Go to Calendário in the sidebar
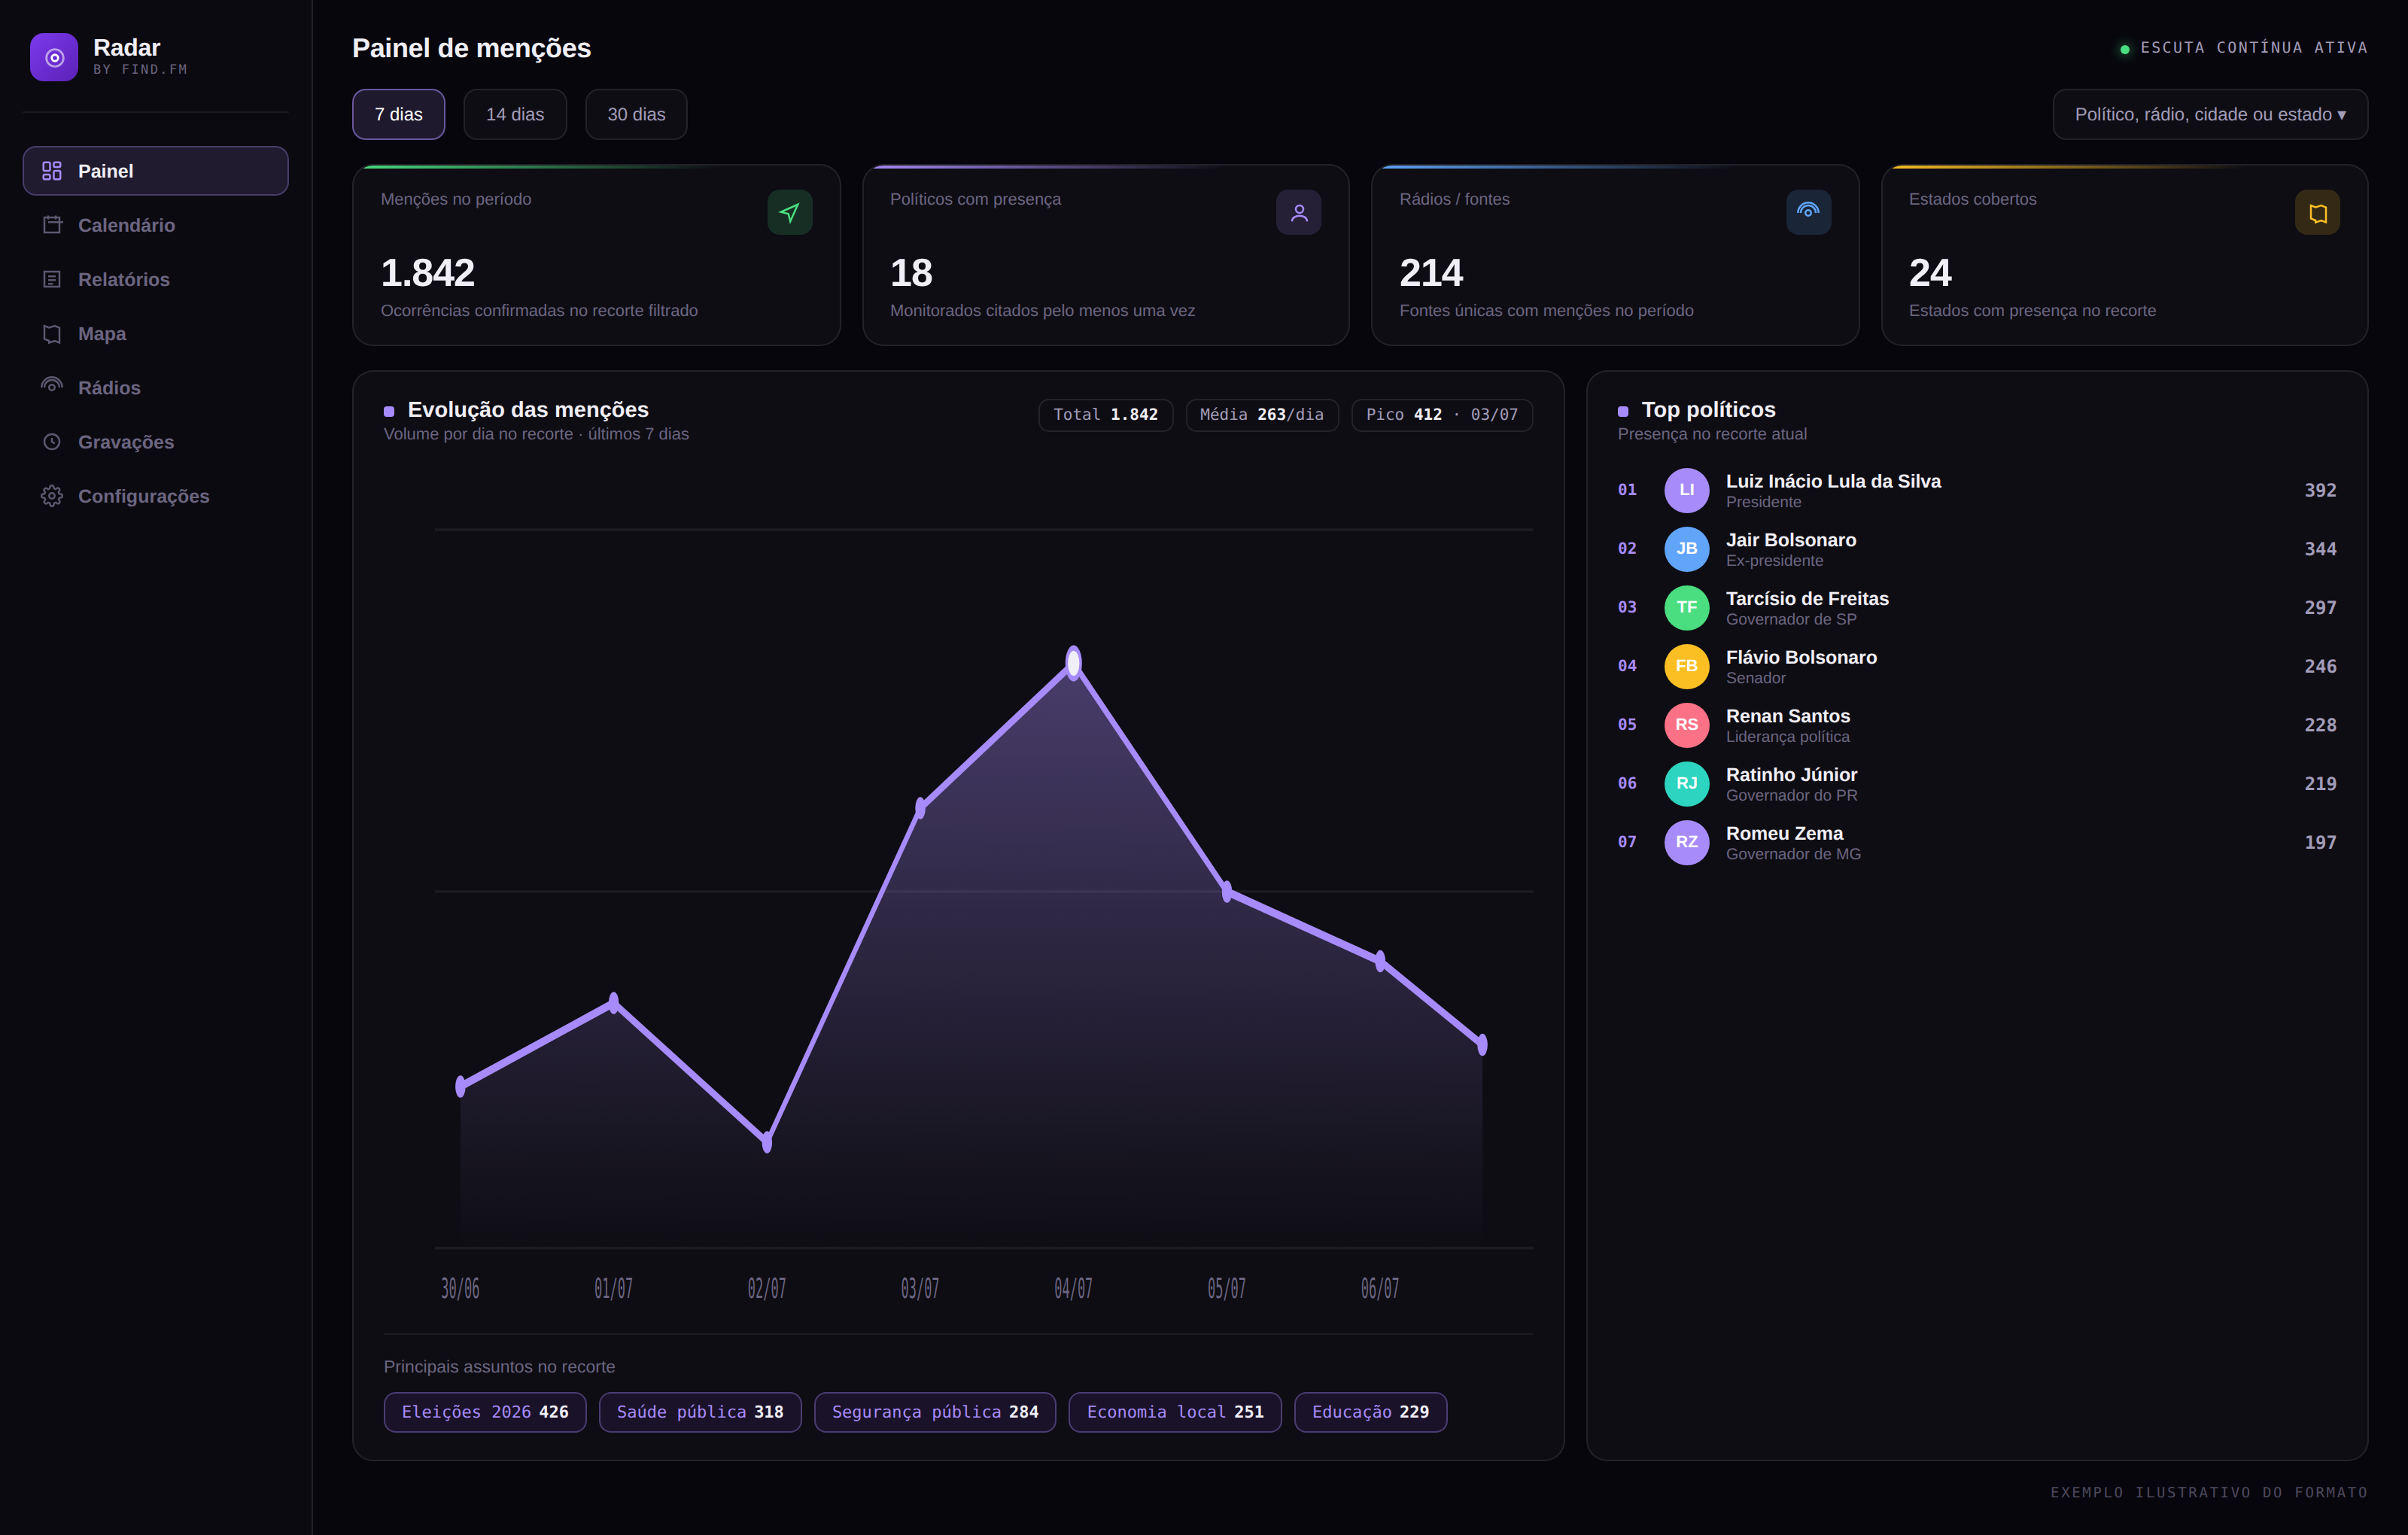 (156, 225)
